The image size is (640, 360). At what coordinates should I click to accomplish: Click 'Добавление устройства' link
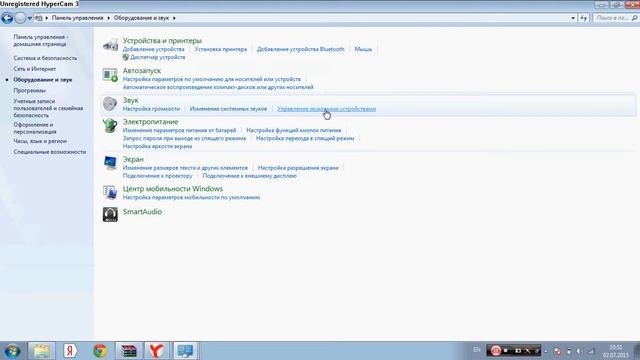(x=153, y=49)
